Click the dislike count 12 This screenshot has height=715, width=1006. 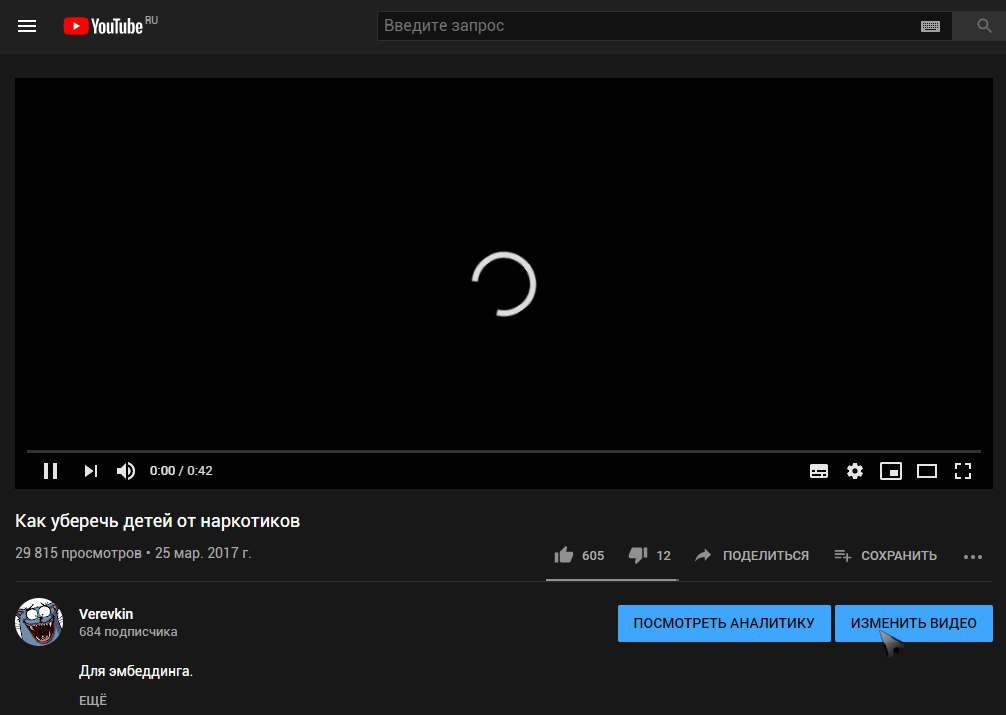point(663,556)
